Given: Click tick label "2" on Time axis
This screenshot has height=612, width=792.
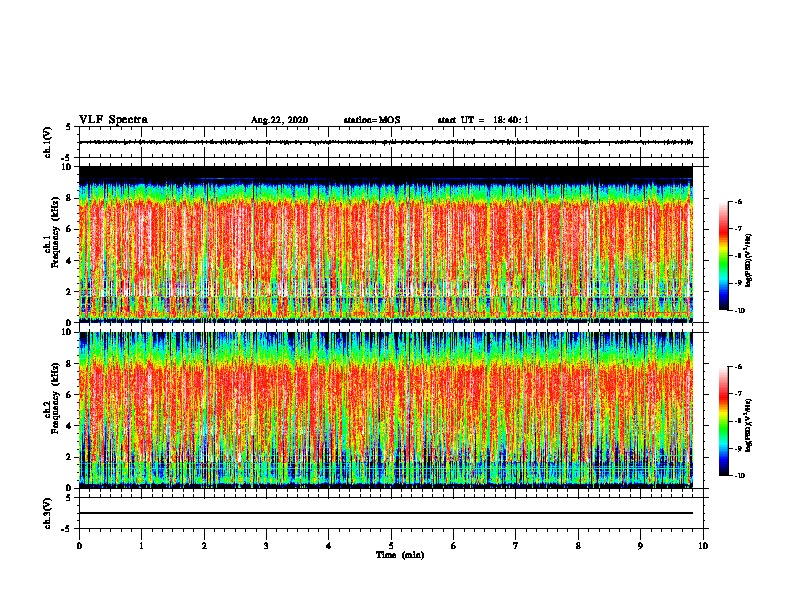Looking at the screenshot, I should point(204,546).
